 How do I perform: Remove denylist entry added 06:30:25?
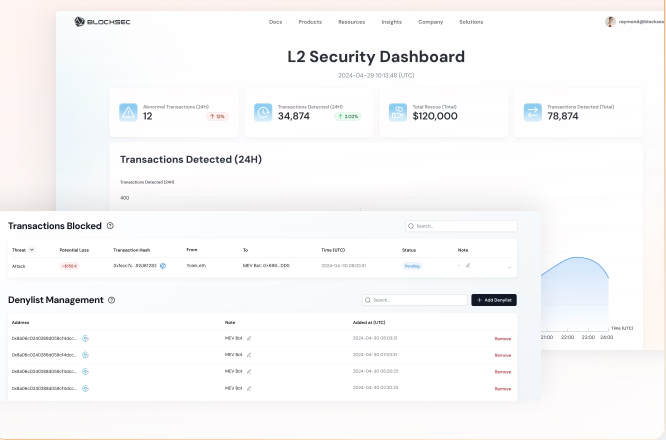pyautogui.click(x=503, y=372)
